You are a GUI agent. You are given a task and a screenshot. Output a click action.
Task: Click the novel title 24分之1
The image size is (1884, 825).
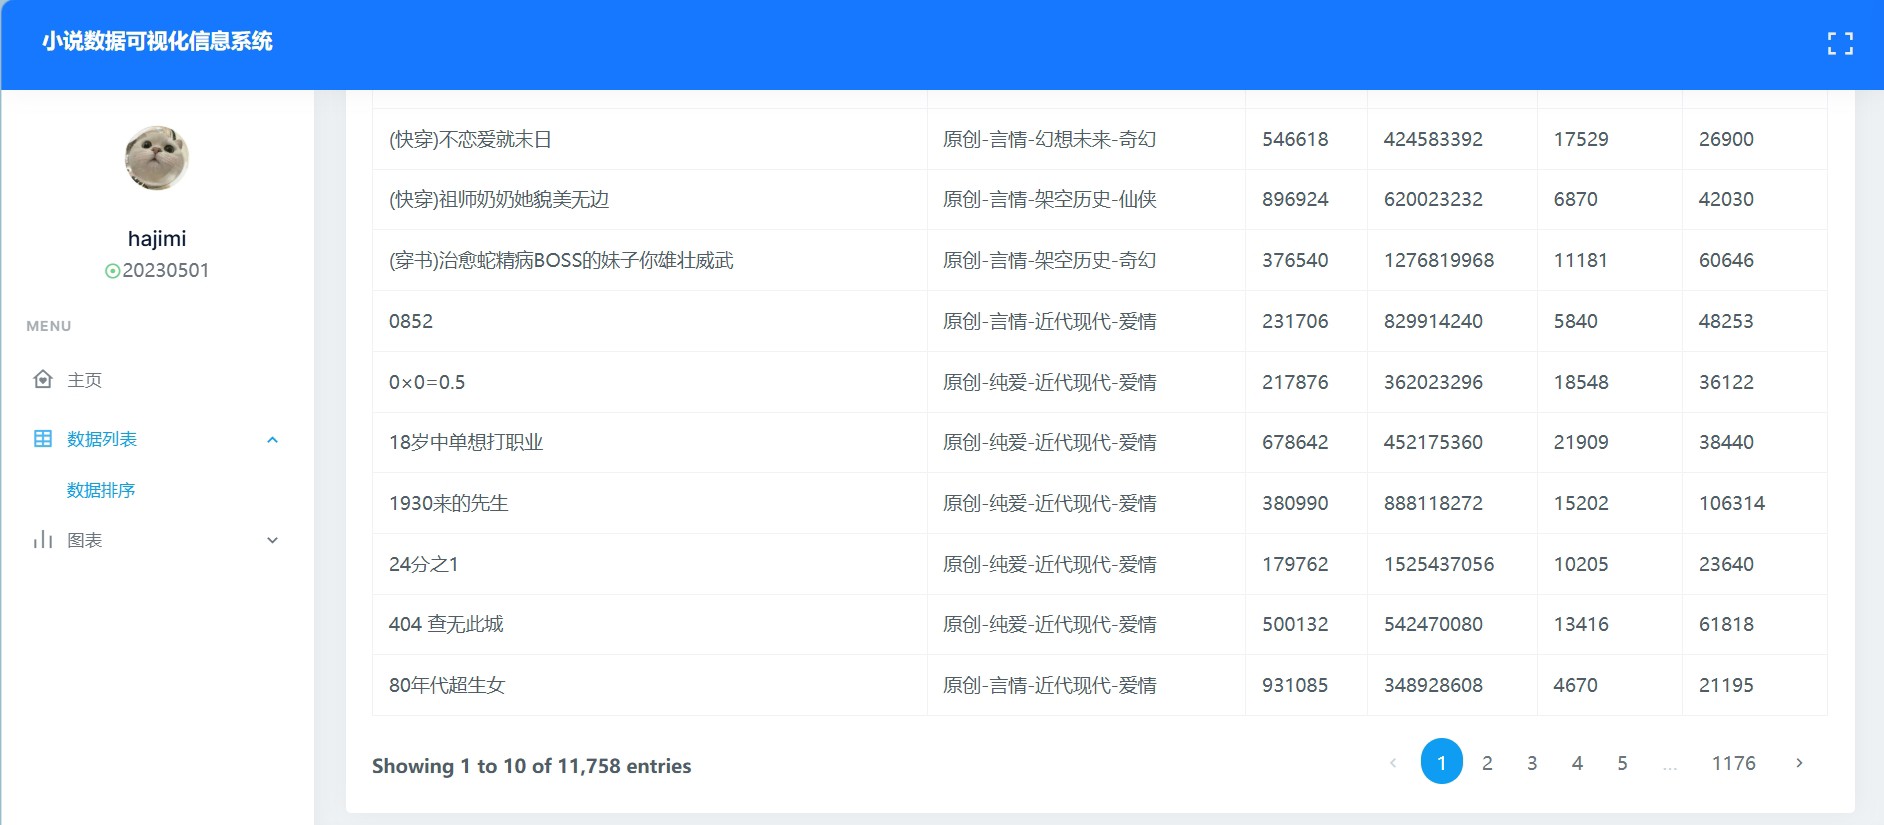tap(424, 564)
